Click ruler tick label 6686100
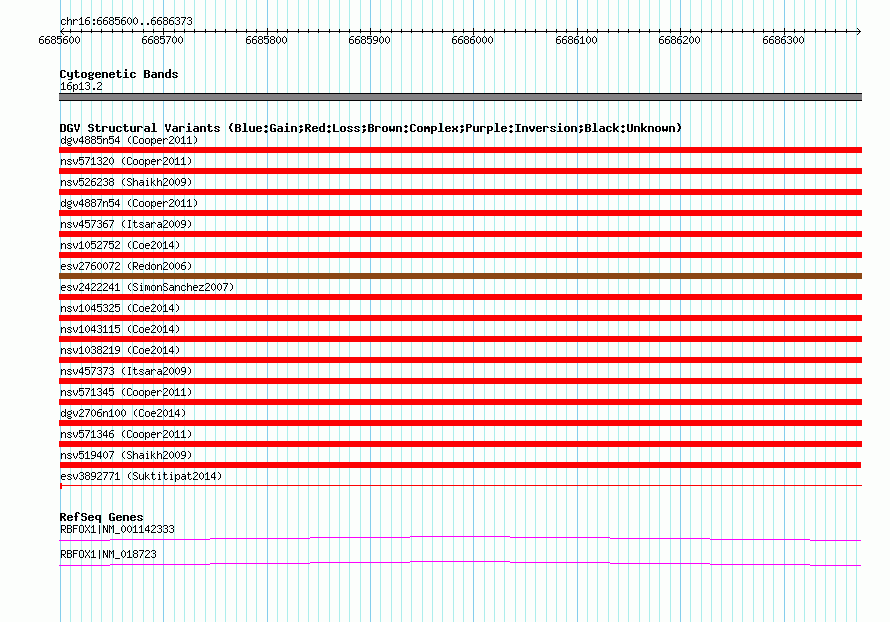890x622 pixels. pos(576,40)
